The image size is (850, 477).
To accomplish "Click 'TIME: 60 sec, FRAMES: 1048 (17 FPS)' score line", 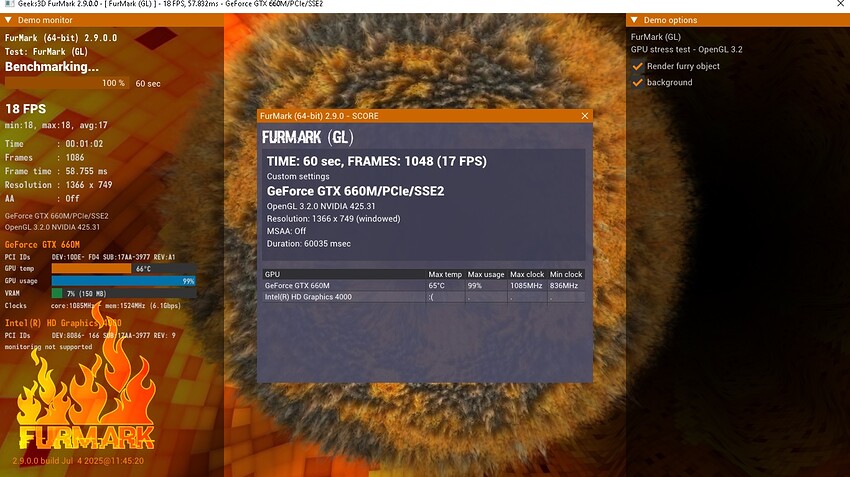I will click(x=377, y=161).
